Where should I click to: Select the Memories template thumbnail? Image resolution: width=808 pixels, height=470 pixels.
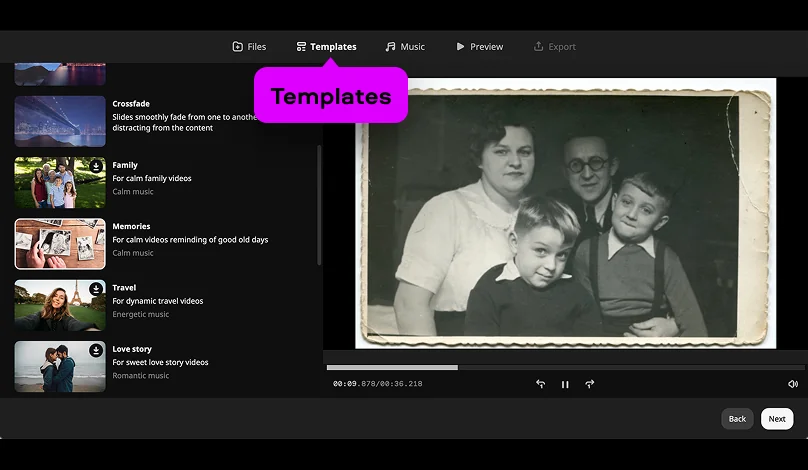(x=60, y=244)
